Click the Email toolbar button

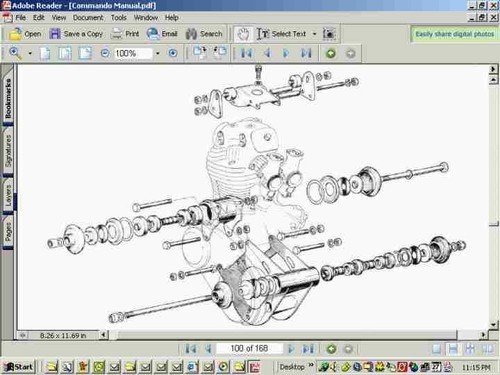[162, 34]
